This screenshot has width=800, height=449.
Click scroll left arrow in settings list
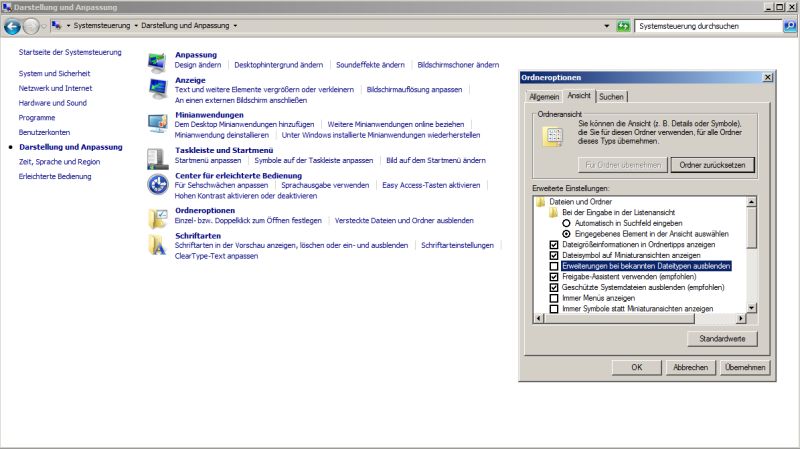539,319
